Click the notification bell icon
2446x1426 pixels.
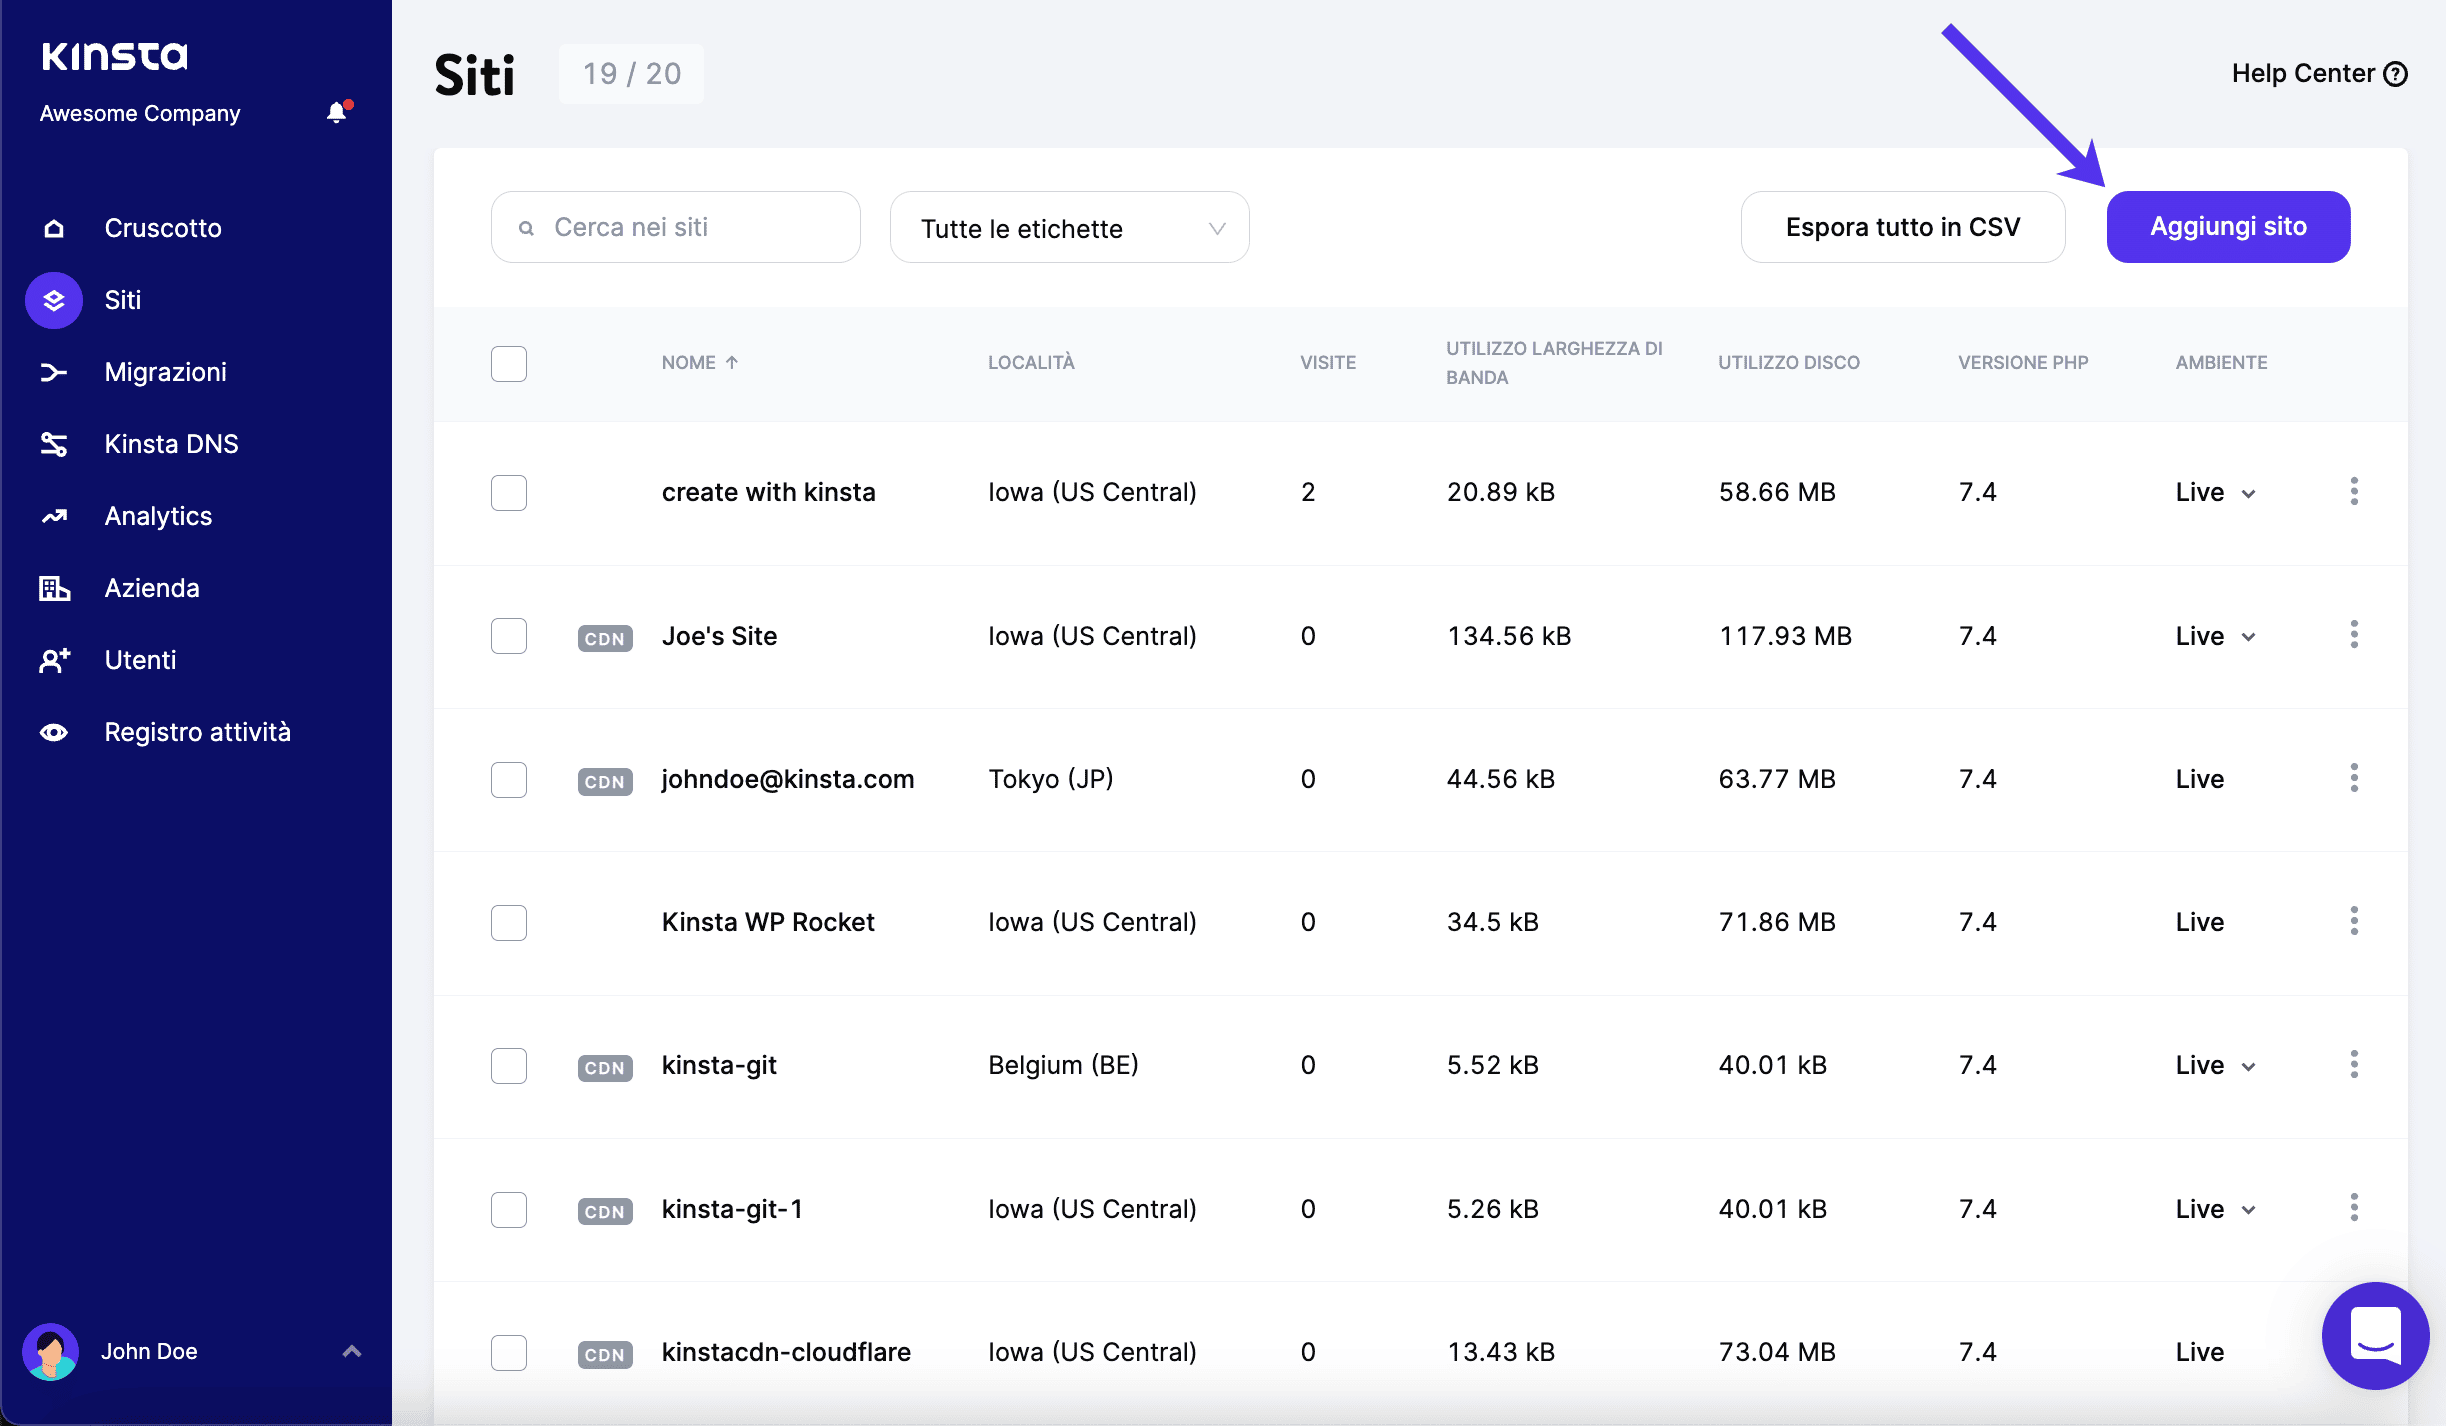[x=338, y=113]
